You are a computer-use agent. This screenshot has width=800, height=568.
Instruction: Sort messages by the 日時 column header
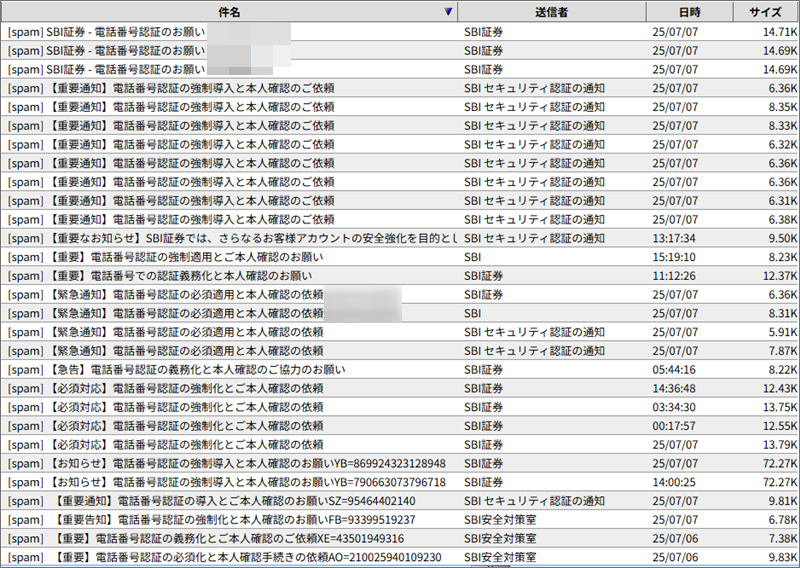[x=689, y=12]
